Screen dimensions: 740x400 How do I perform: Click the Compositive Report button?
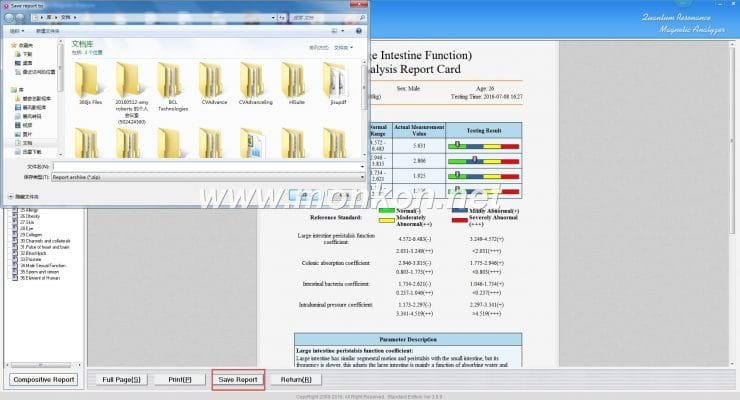tap(44, 380)
